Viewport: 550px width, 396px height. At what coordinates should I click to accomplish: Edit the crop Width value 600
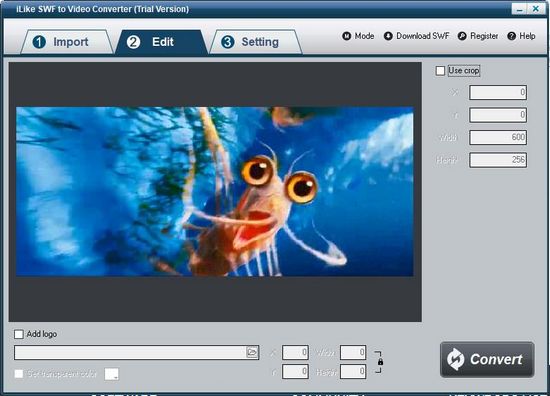click(x=498, y=137)
